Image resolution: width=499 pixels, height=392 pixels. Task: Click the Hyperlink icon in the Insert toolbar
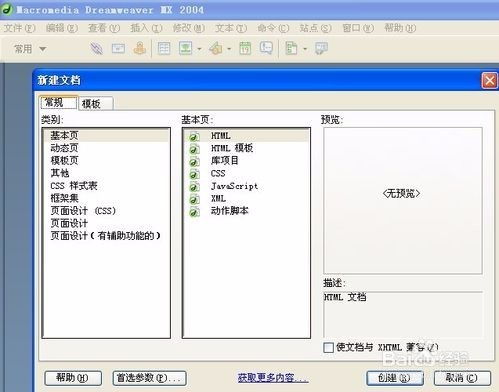tap(97, 49)
